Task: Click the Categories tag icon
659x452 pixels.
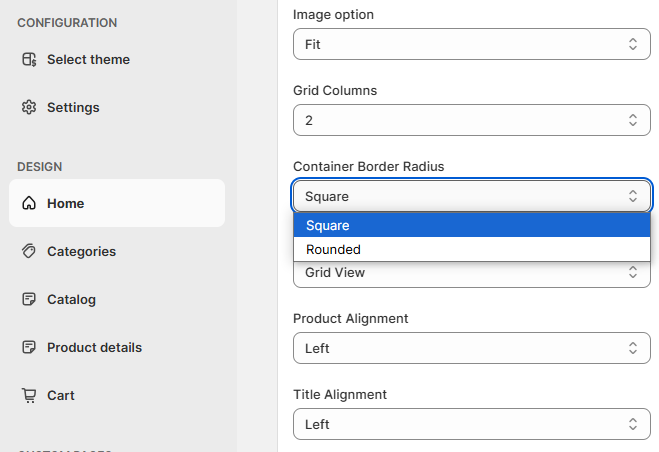Action: pyautogui.click(x=29, y=251)
